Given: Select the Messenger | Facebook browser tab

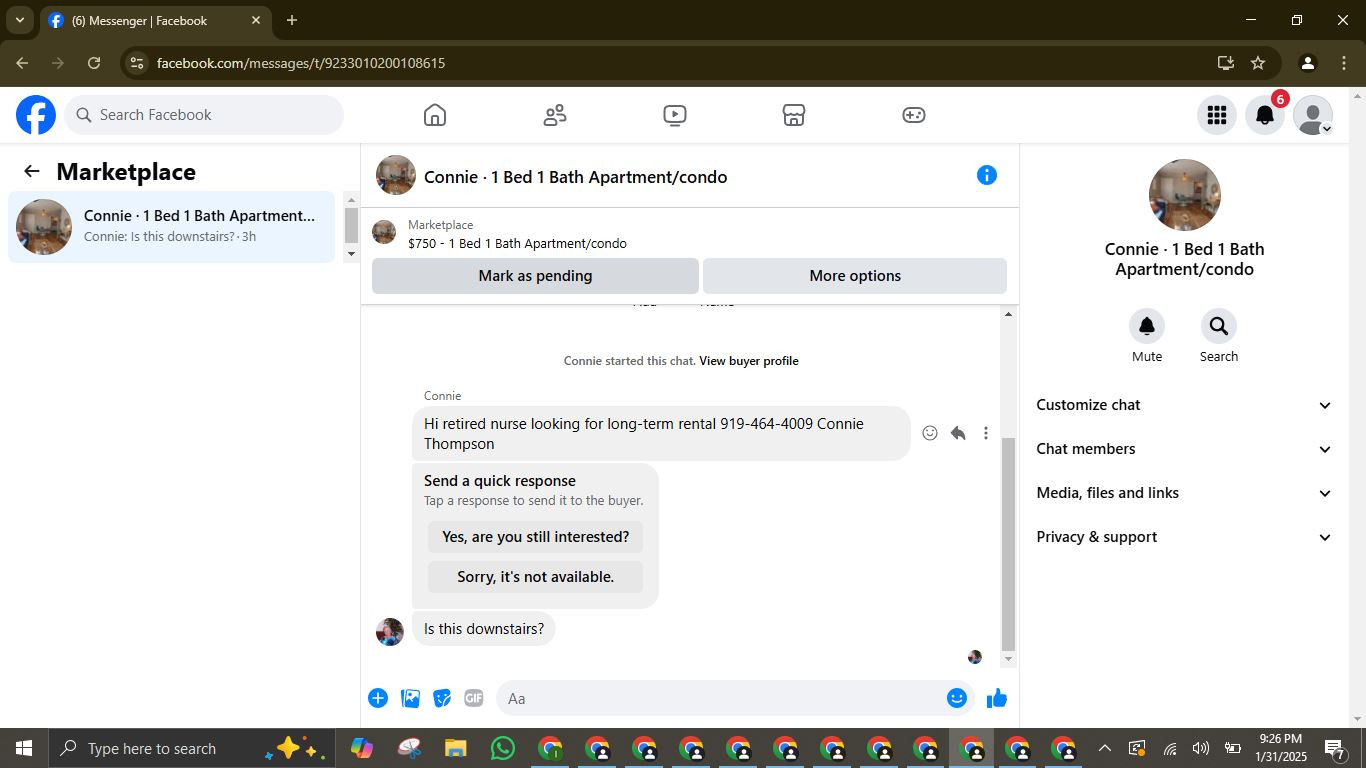Looking at the screenshot, I should [x=155, y=20].
